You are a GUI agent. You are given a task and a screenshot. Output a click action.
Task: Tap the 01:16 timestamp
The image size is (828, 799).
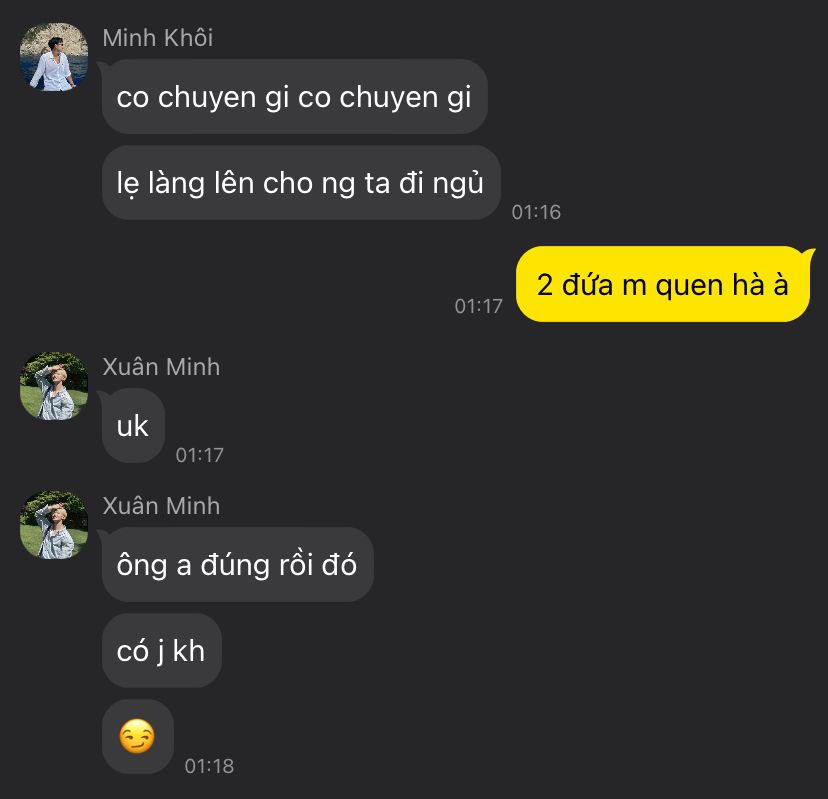click(536, 212)
